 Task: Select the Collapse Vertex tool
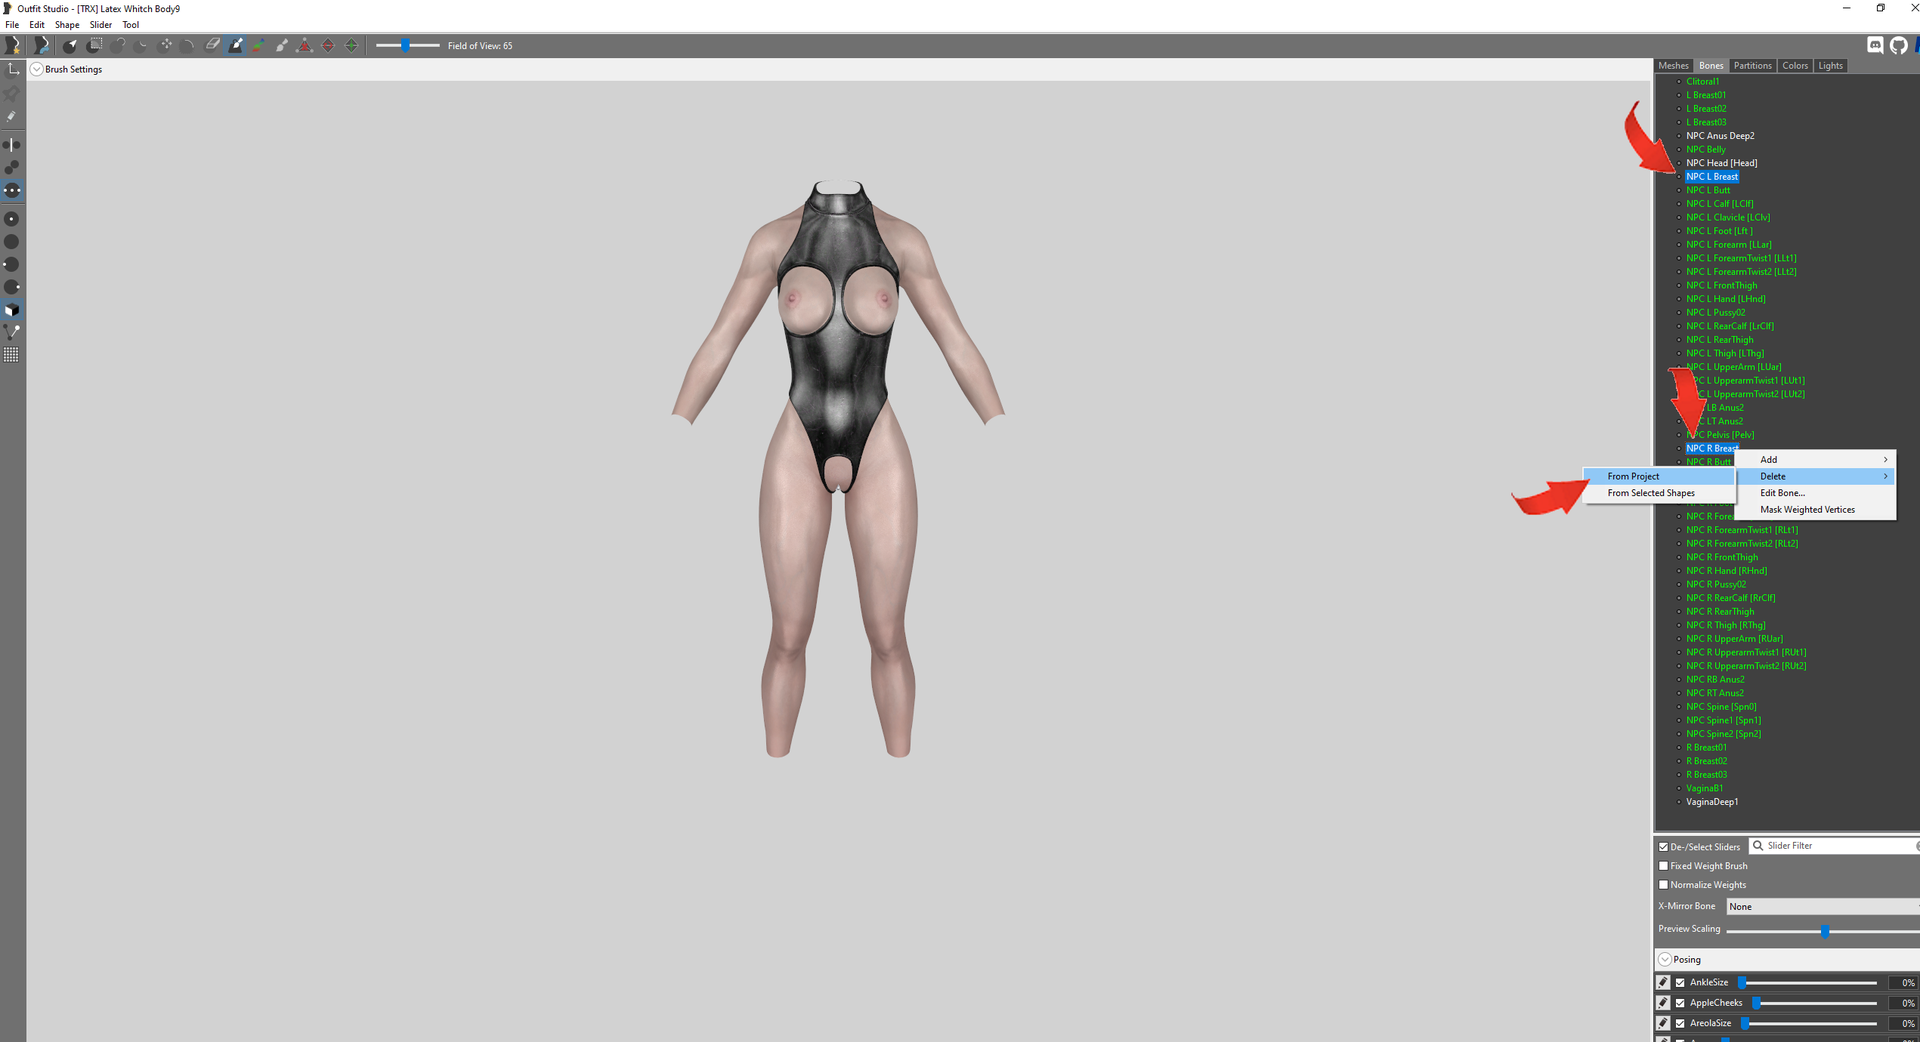point(305,45)
